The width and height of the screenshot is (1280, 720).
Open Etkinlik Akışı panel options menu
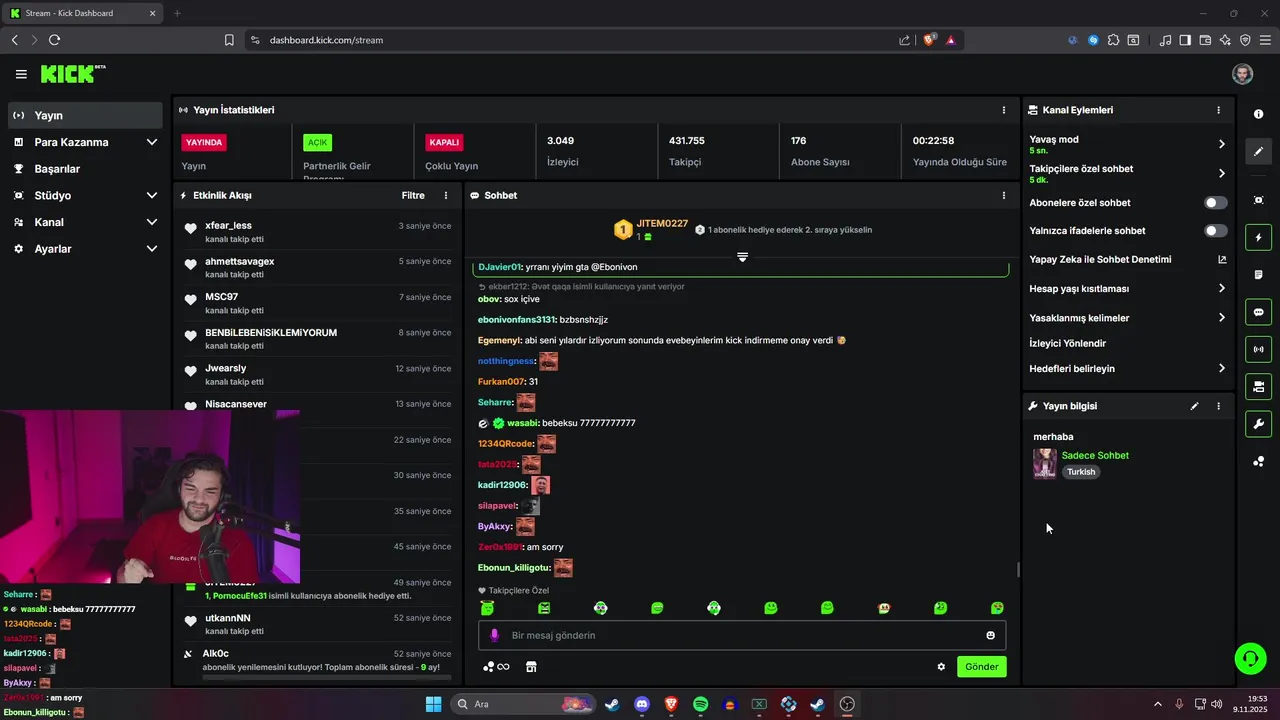tap(446, 196)
